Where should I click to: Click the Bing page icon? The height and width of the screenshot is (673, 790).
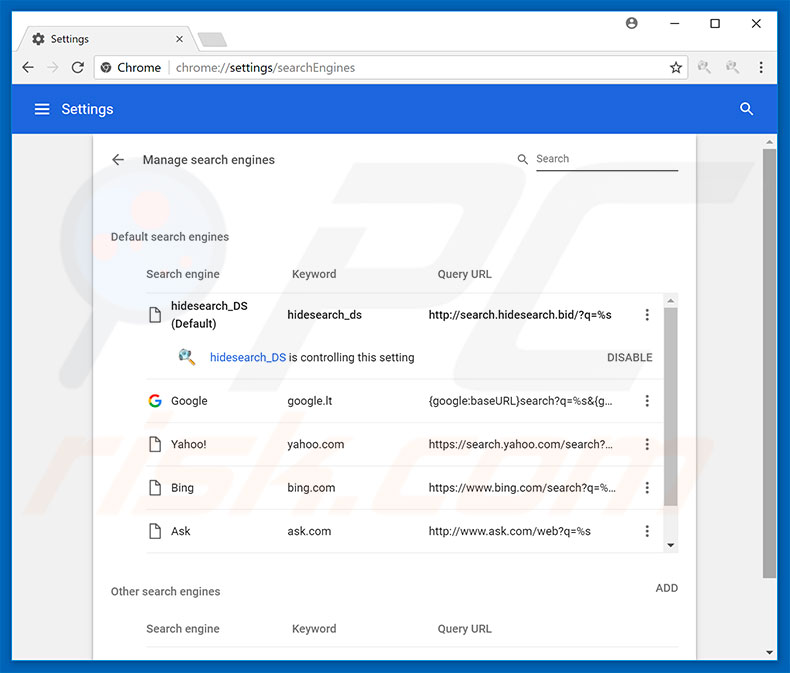pos(155,488)
